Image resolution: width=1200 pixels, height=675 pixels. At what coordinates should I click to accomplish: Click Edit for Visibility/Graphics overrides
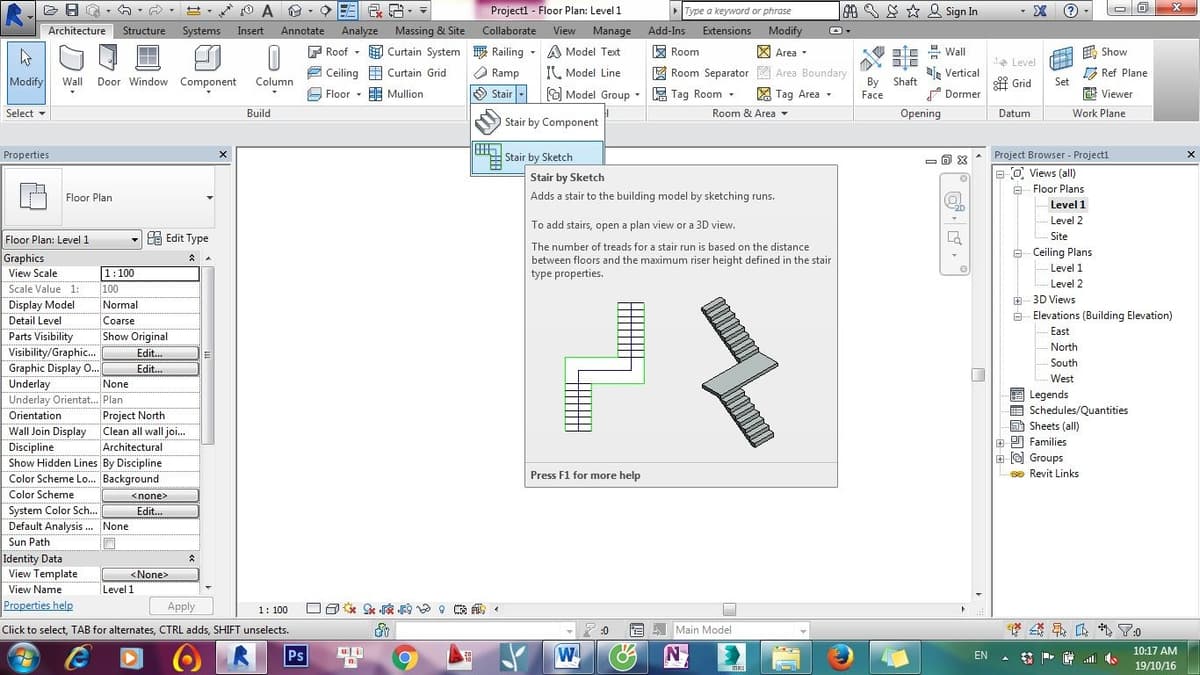(x=150, y=353)
